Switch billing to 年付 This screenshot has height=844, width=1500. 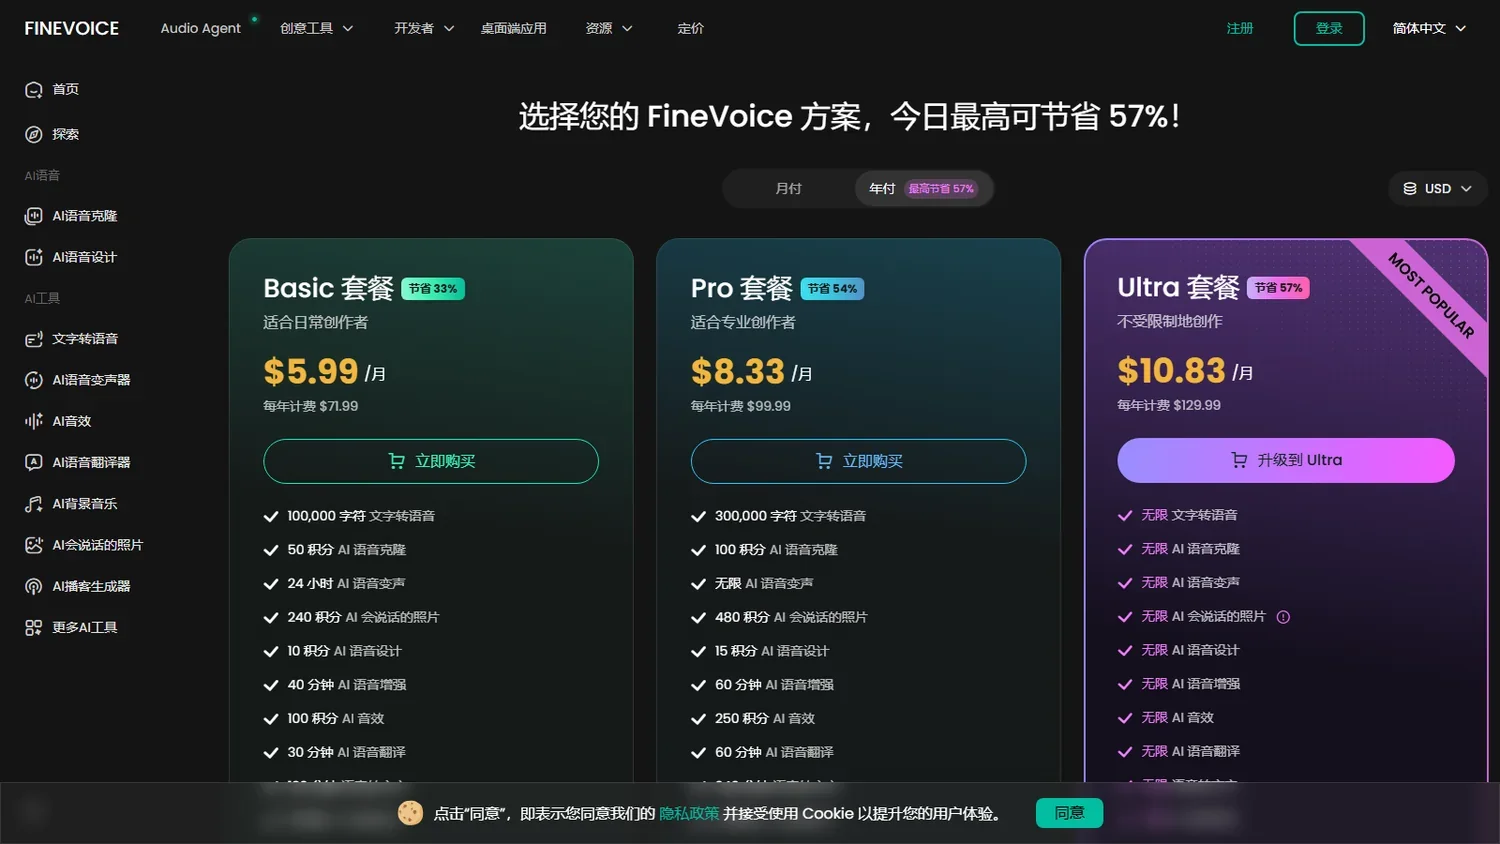923,188
